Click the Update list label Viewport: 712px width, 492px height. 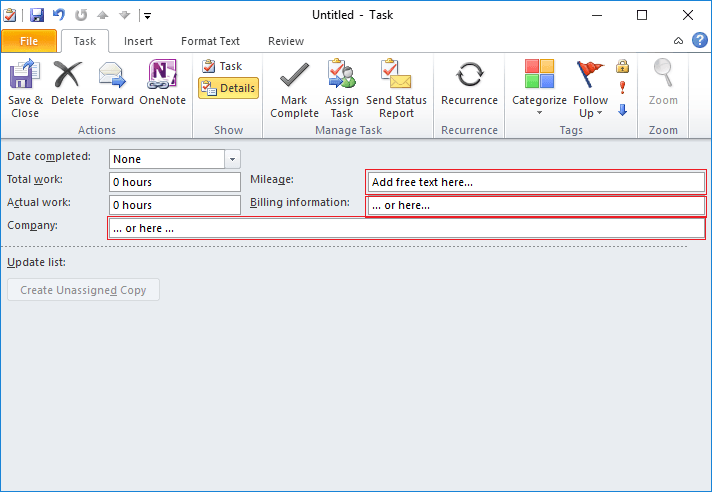36,263
